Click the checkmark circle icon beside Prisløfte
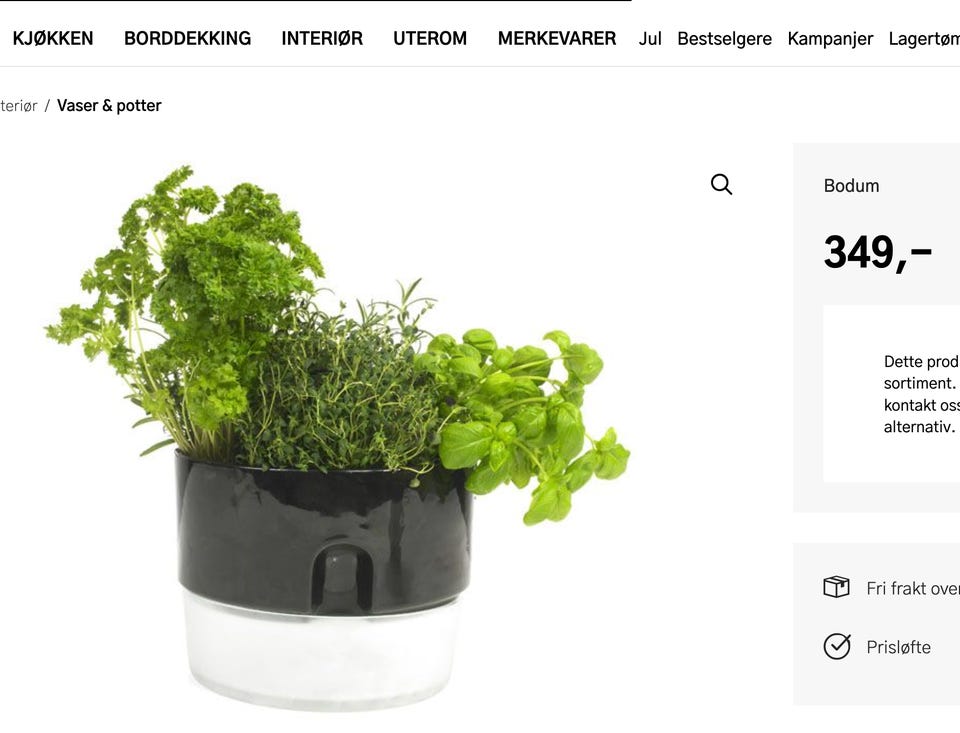 coord(837,646)
